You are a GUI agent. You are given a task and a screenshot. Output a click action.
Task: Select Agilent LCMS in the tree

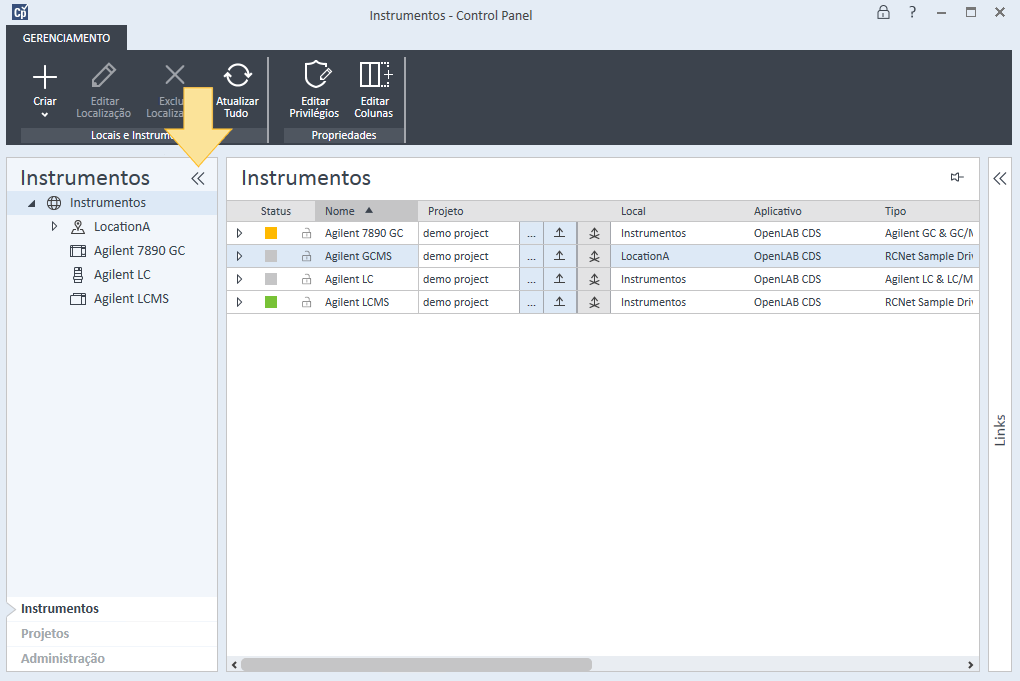coord(131,299)
